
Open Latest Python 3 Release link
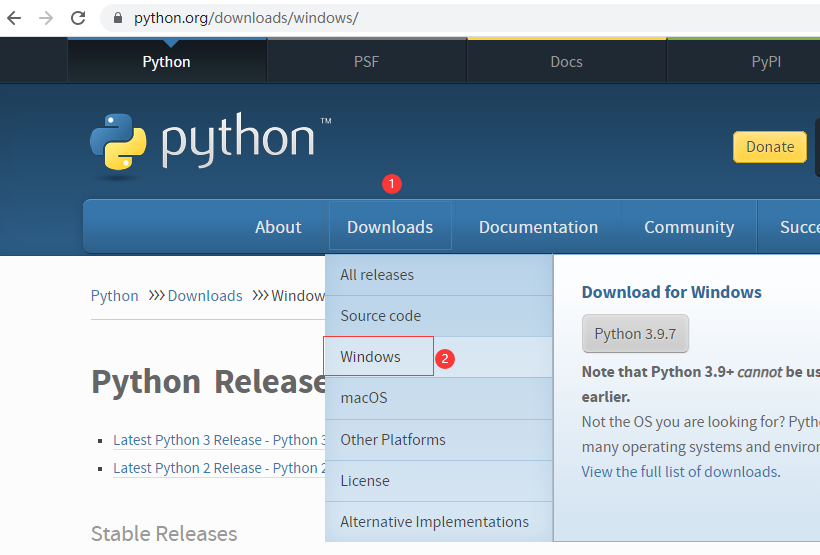pyautogui.click(x=219, y=440)
